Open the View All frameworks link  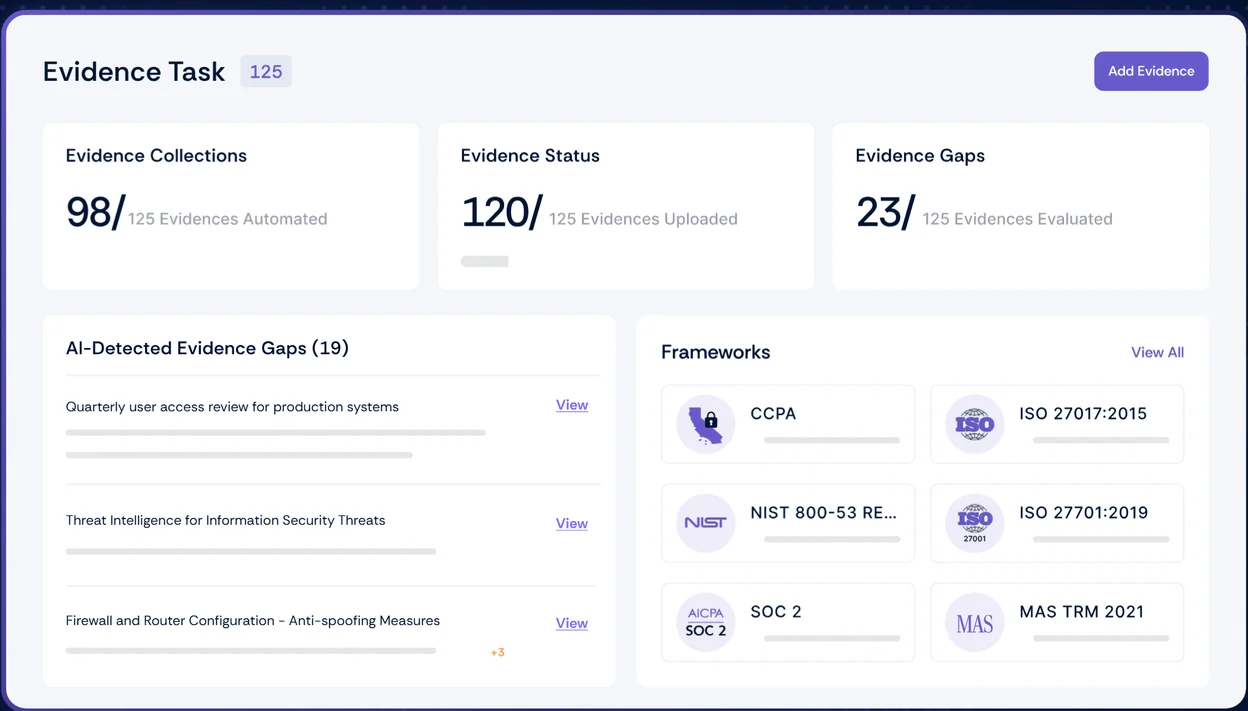pos(1157,352)
